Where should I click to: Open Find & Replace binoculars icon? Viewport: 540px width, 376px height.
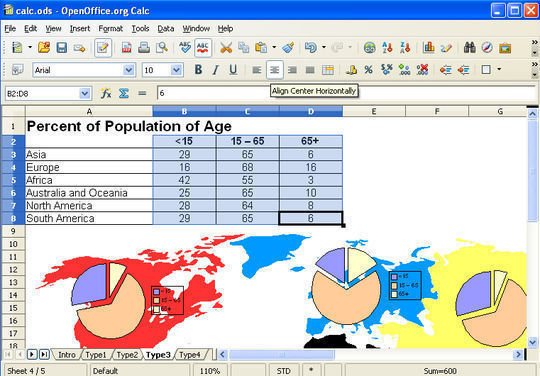469,48
